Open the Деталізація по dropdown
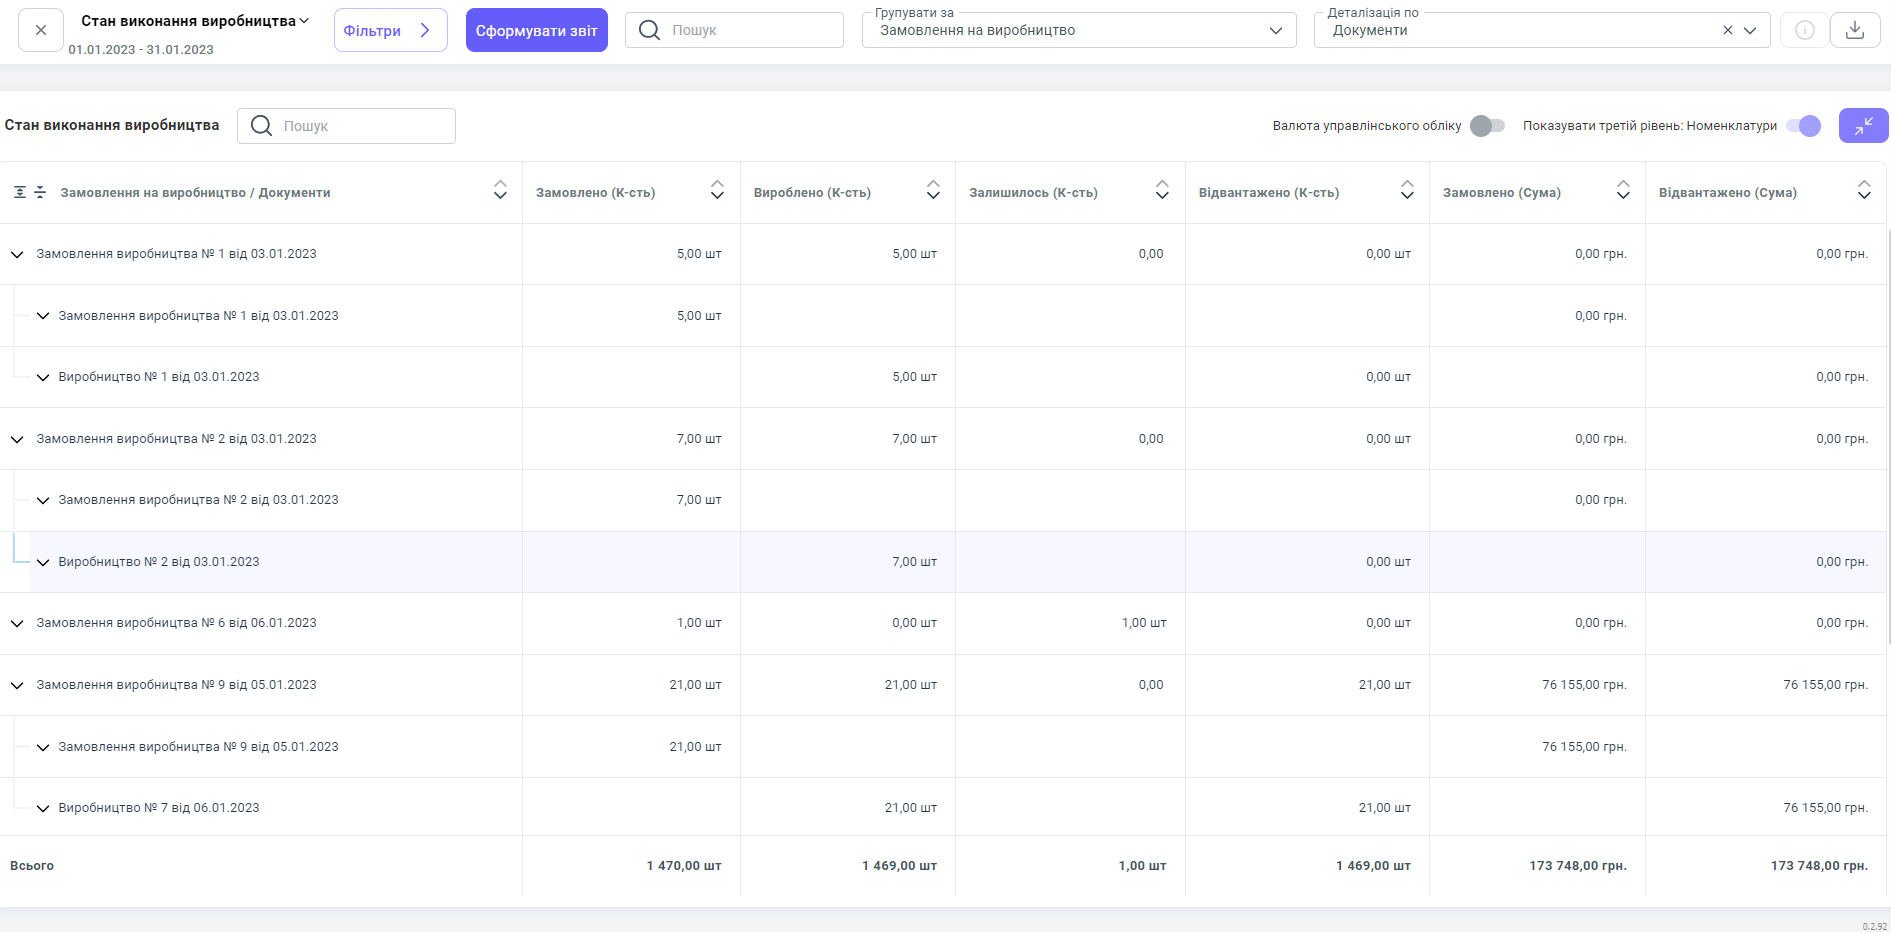This screenshot has width=1891, height=932. point(1750,30)
